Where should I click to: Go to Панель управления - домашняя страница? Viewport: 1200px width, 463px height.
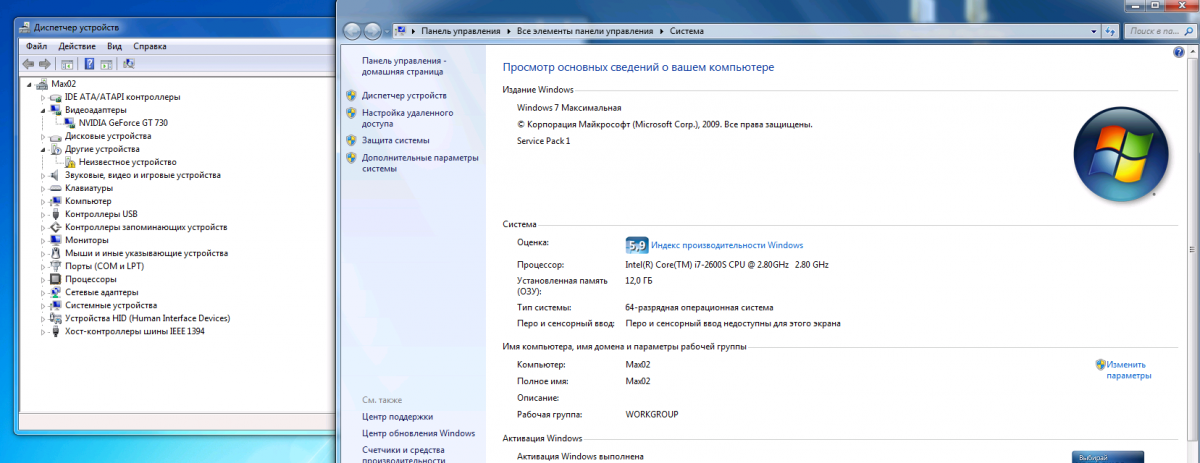tap(404, 66)
